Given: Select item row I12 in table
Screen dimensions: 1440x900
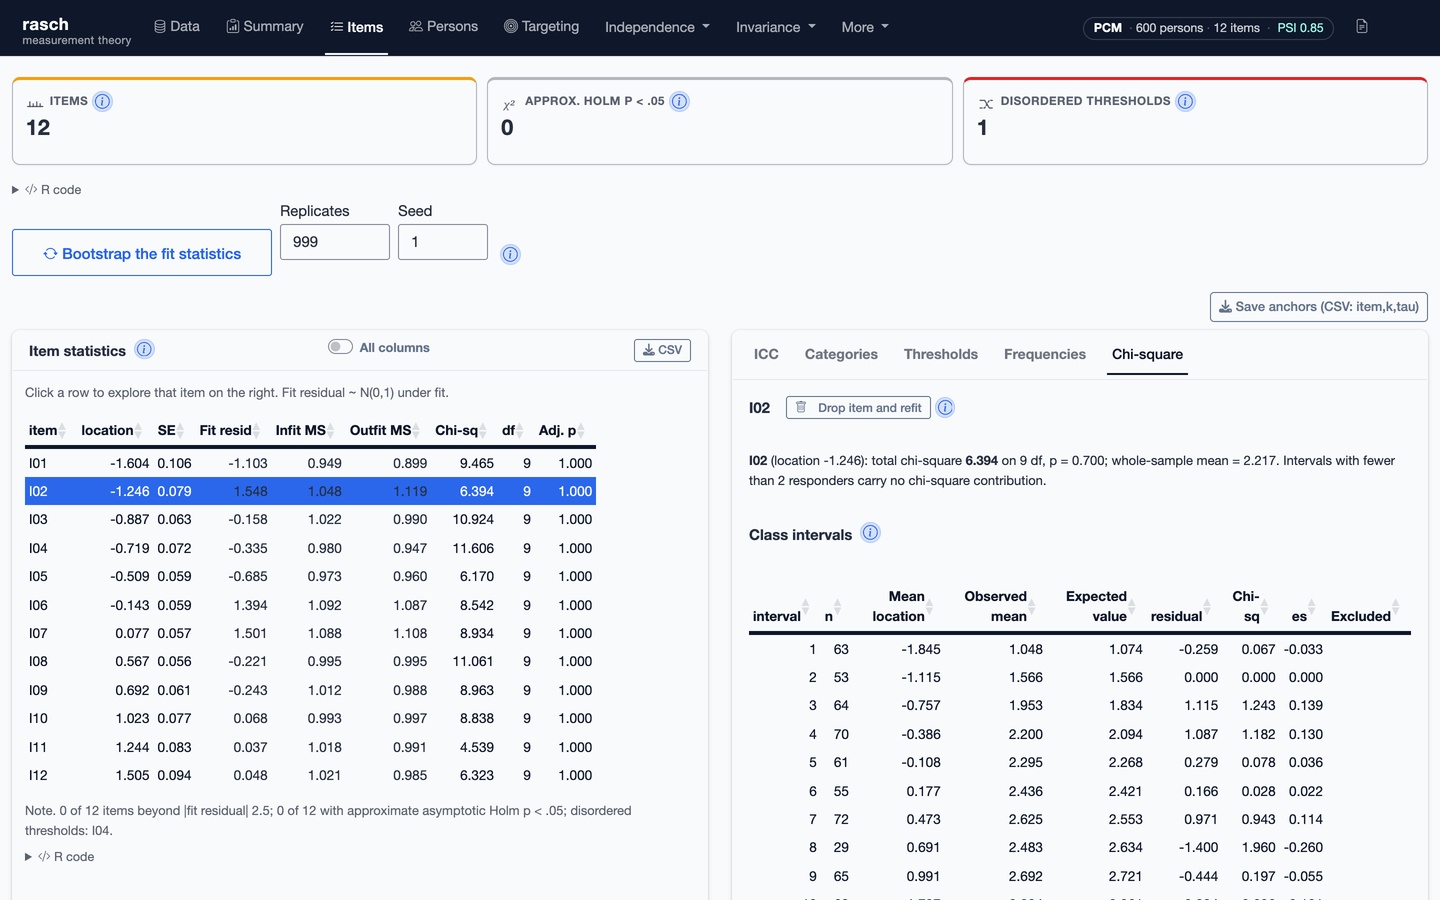Looking at the screenshot, I should 310,775.
